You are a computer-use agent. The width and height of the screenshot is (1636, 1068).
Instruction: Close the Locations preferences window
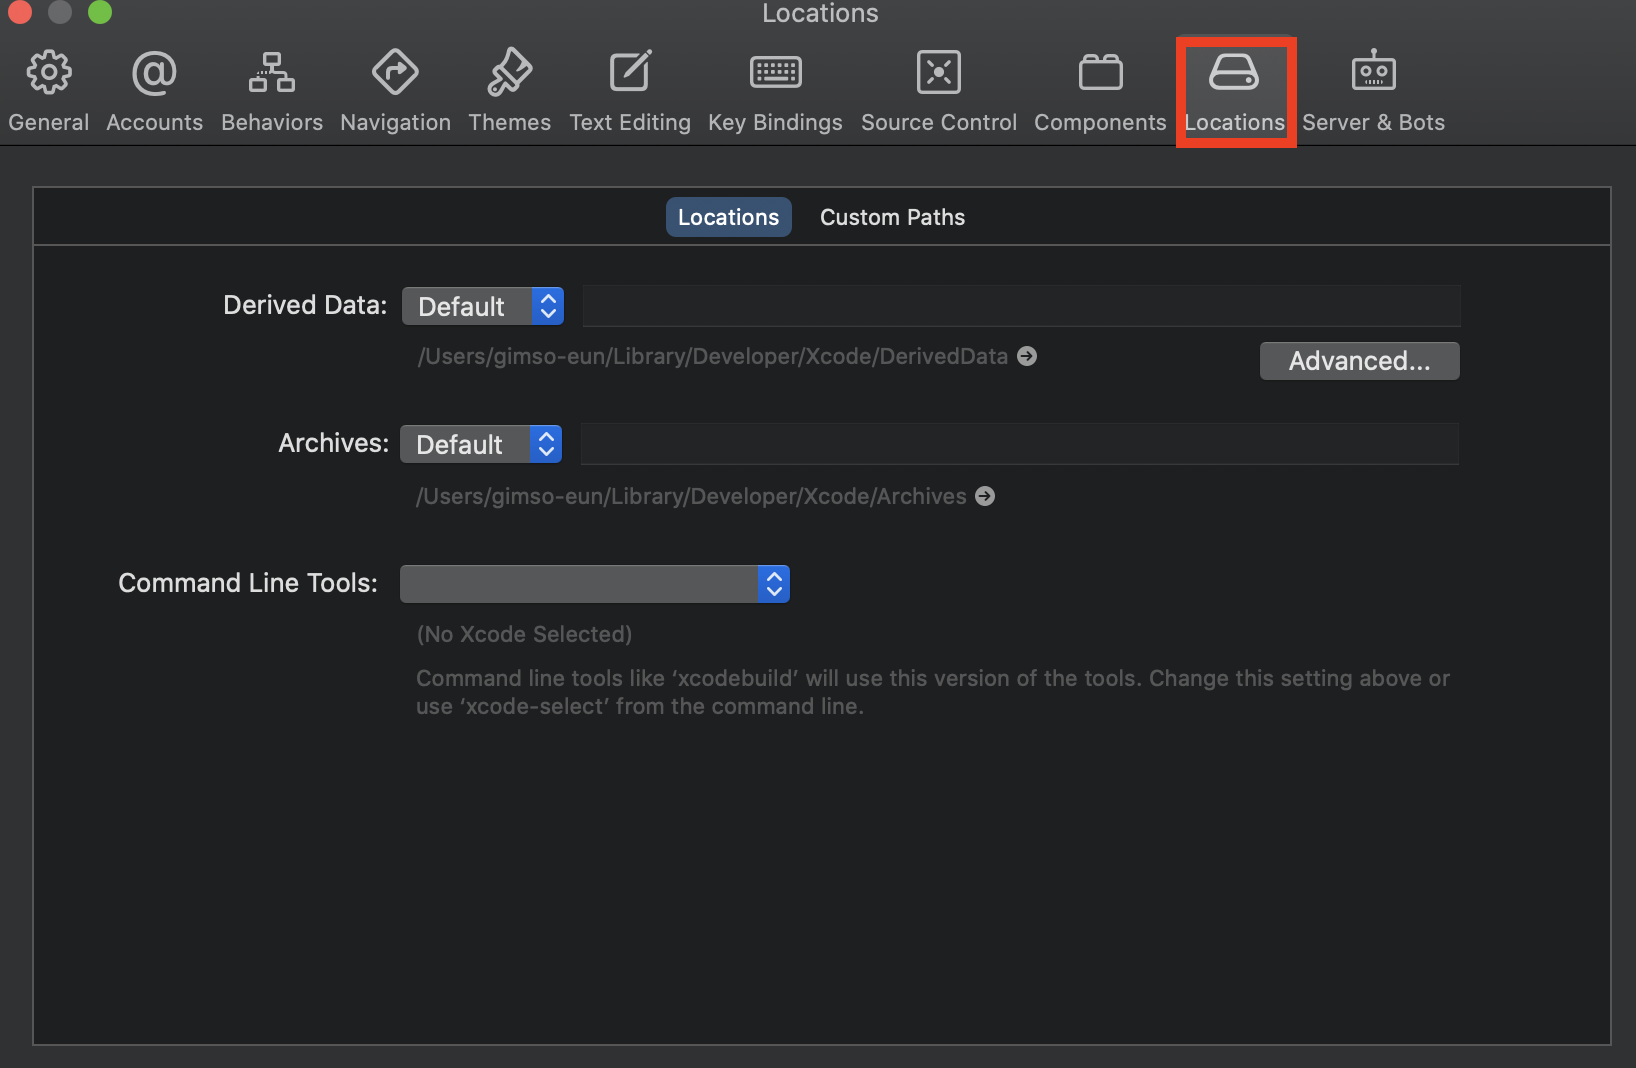(x=20, y=11)
